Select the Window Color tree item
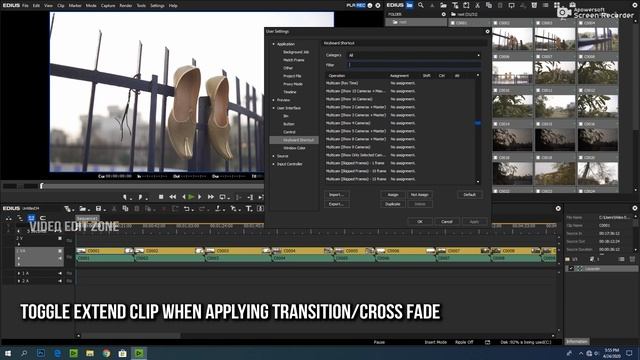This screenshot has width=640, height=360. coord(294,148)
